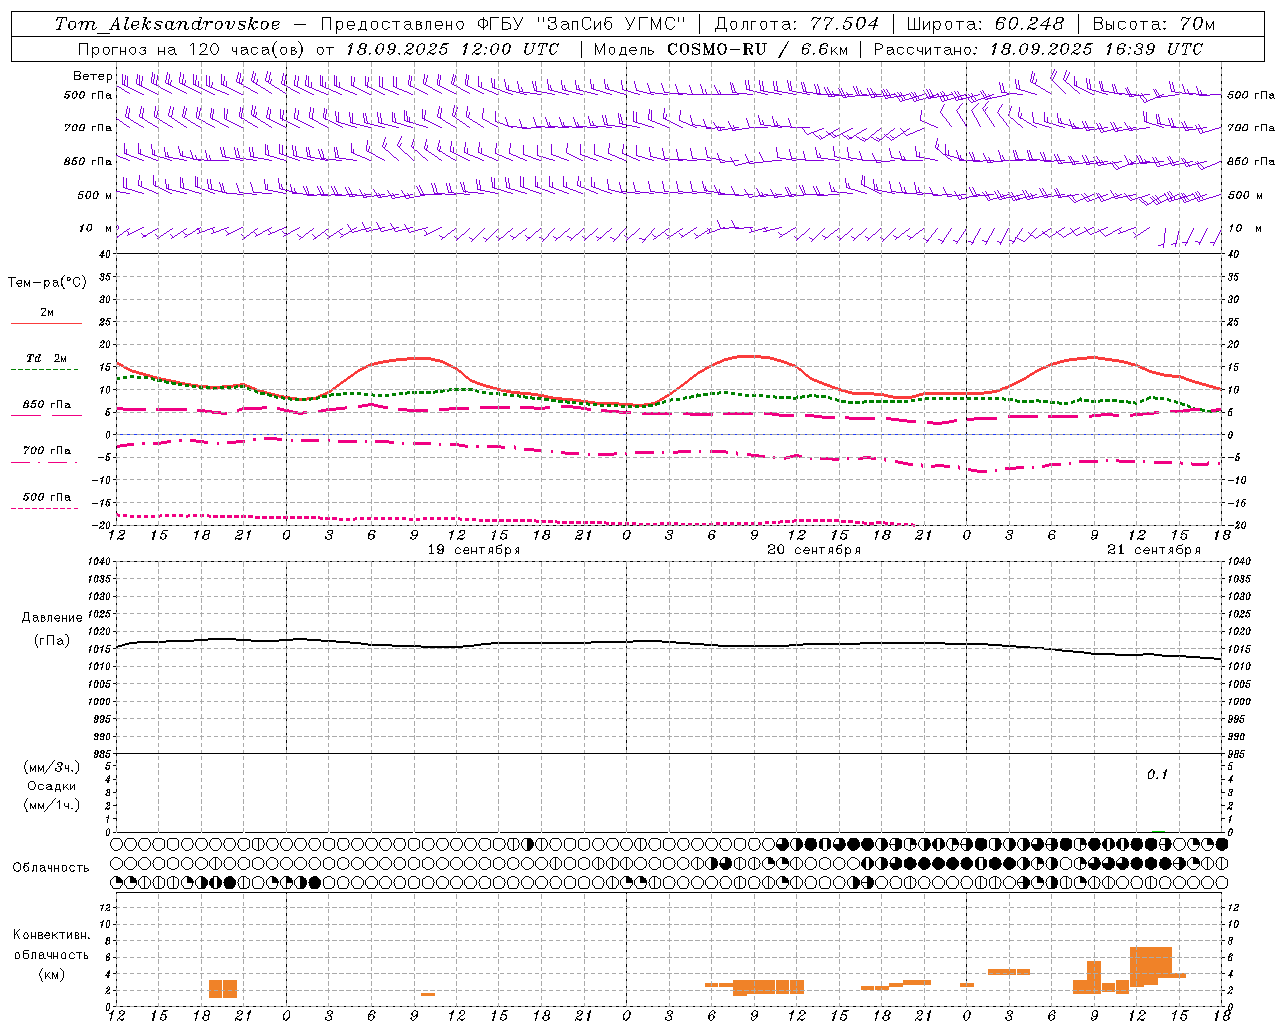Click the station name Tom_Aleksandrovskoe
The height and width of the screenshot is (1024, 1280).
[x=168, y=24]
